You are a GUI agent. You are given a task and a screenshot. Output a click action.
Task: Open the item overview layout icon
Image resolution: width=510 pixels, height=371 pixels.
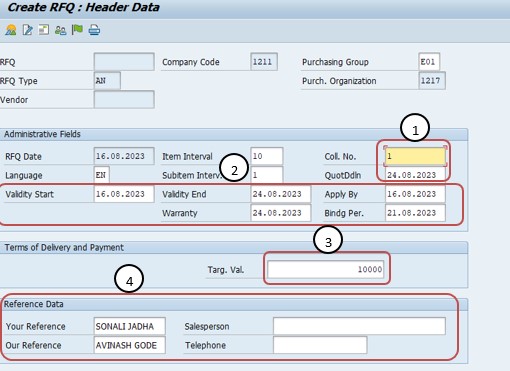[x=44, y=30]
